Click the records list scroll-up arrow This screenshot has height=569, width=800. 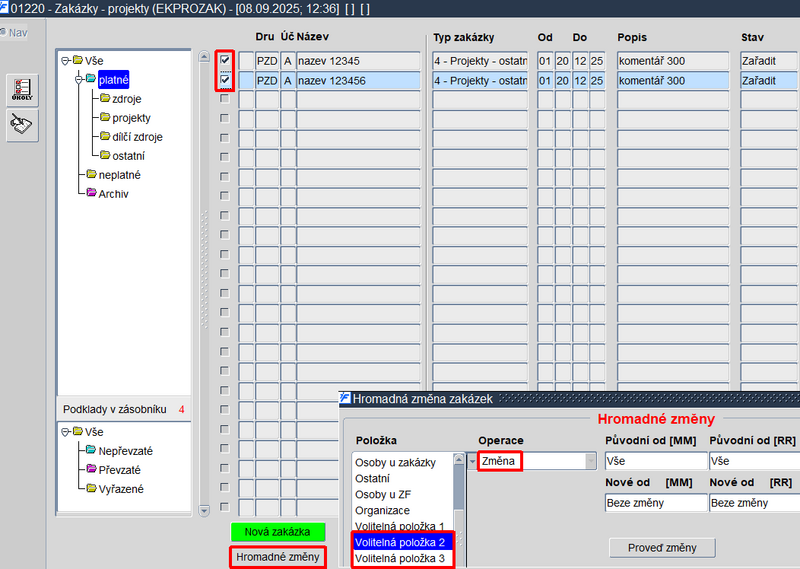point(204,57)
